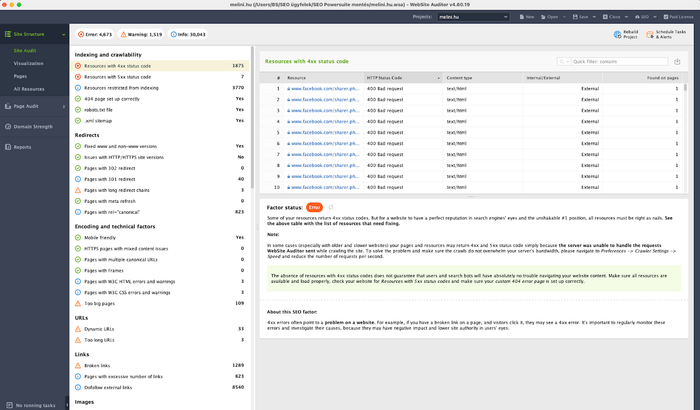The width and height of the screenshot is (700, 410).
Task: Click the Quick Filter input field
Action: [620, 62]
